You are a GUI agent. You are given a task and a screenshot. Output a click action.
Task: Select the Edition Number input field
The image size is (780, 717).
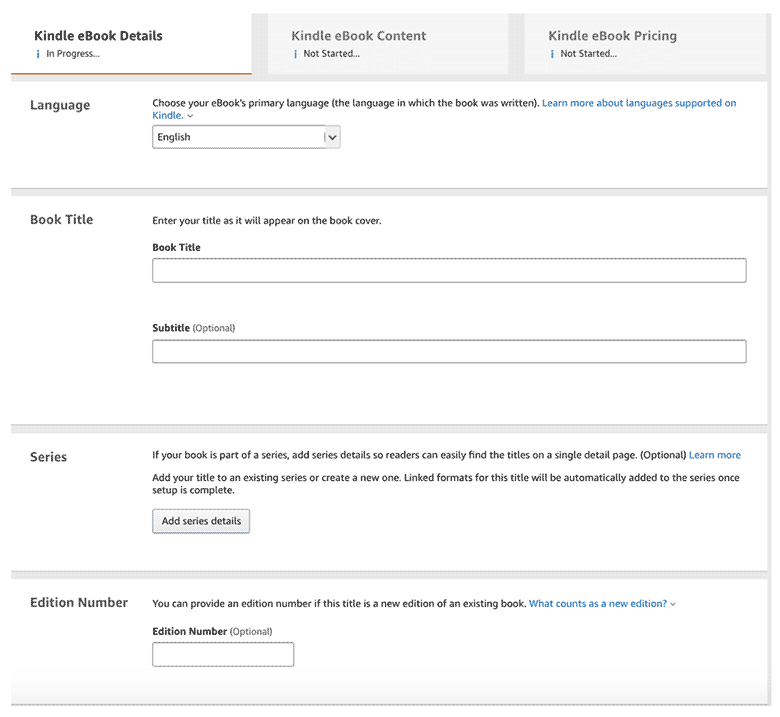coord(223,655)
